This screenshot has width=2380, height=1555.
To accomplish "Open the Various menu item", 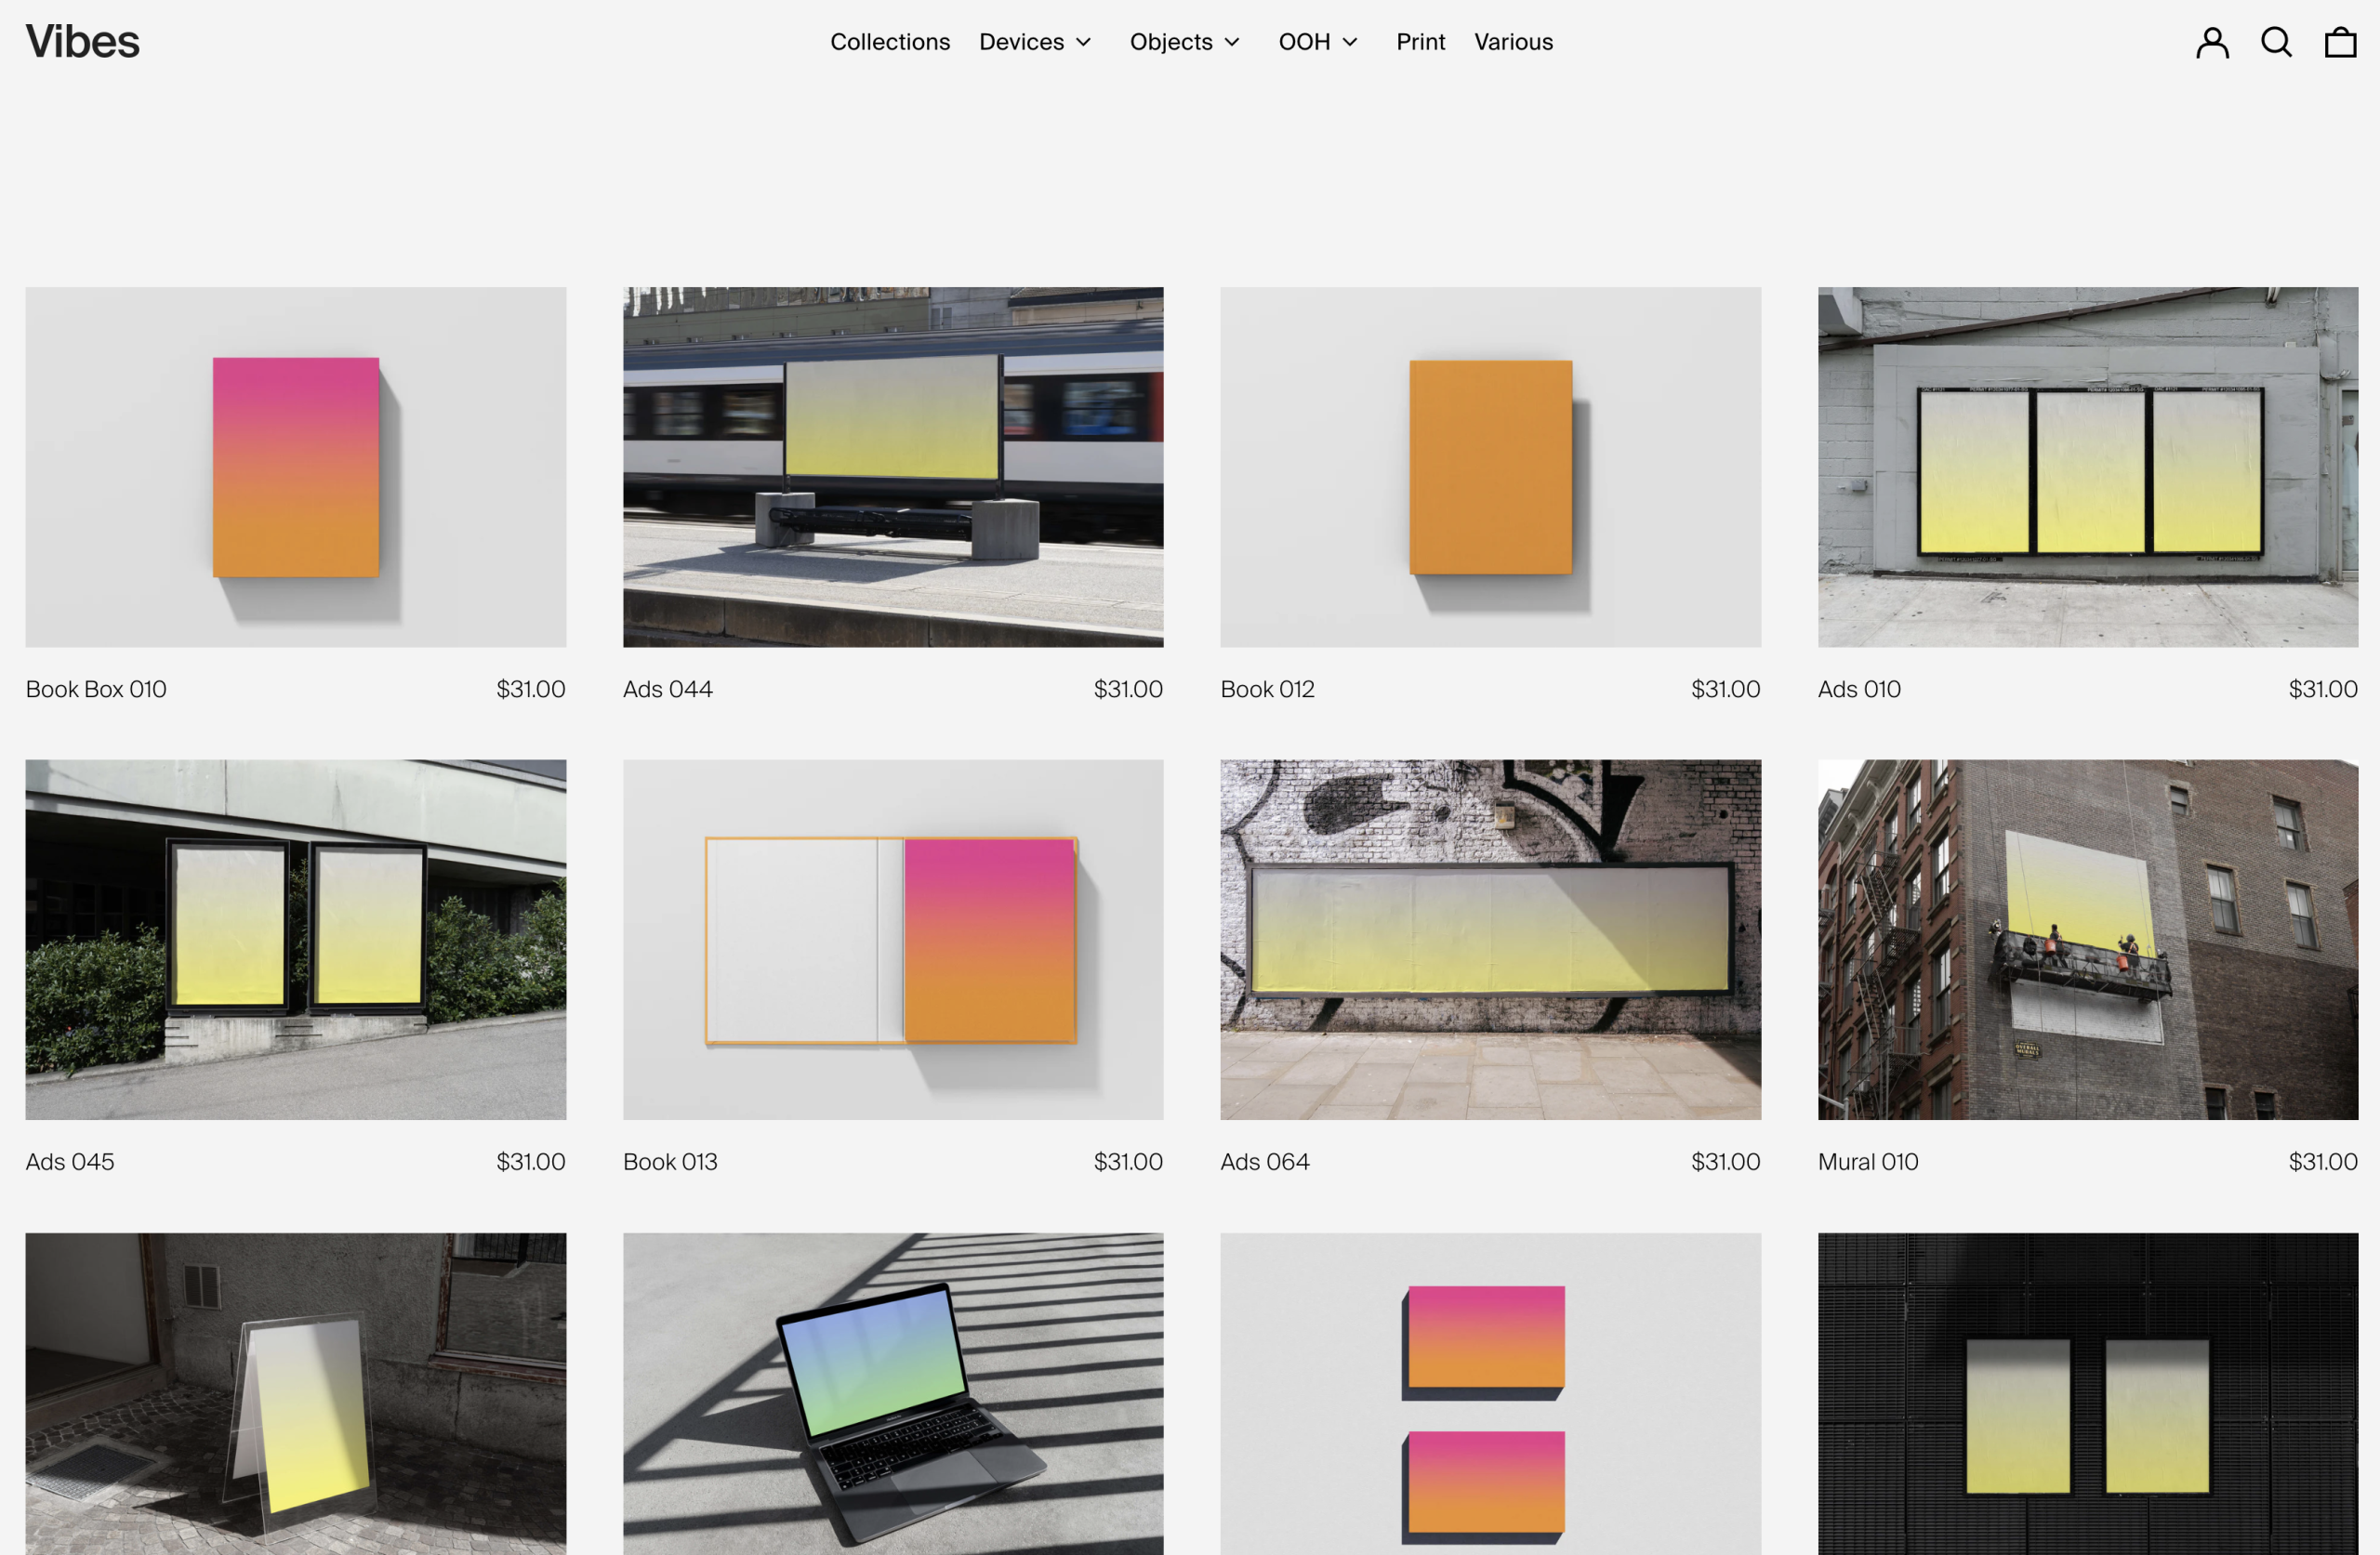I will [x=1513, y=42].
